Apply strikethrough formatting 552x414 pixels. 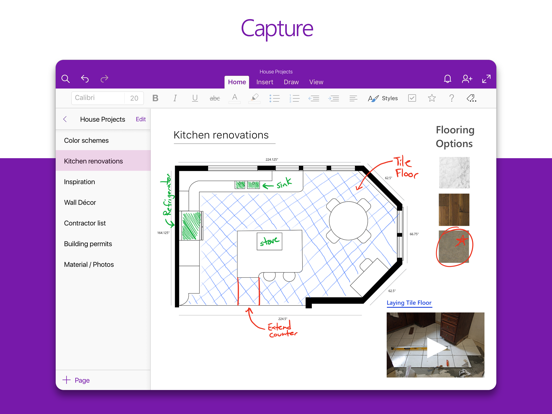coord(214,99)
